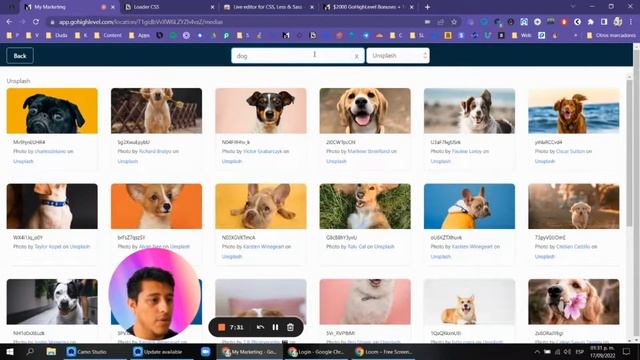Switch to the Loader CSS tab

pyautogui.click(x=169, y=7)
